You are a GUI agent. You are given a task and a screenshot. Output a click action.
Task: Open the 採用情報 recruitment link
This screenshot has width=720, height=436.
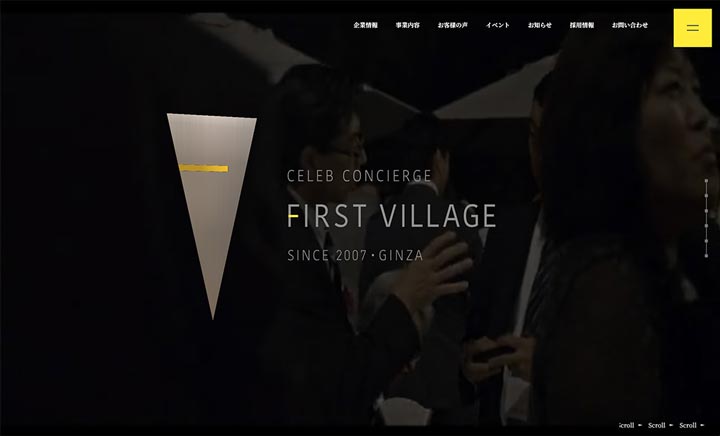click(582, 25)
